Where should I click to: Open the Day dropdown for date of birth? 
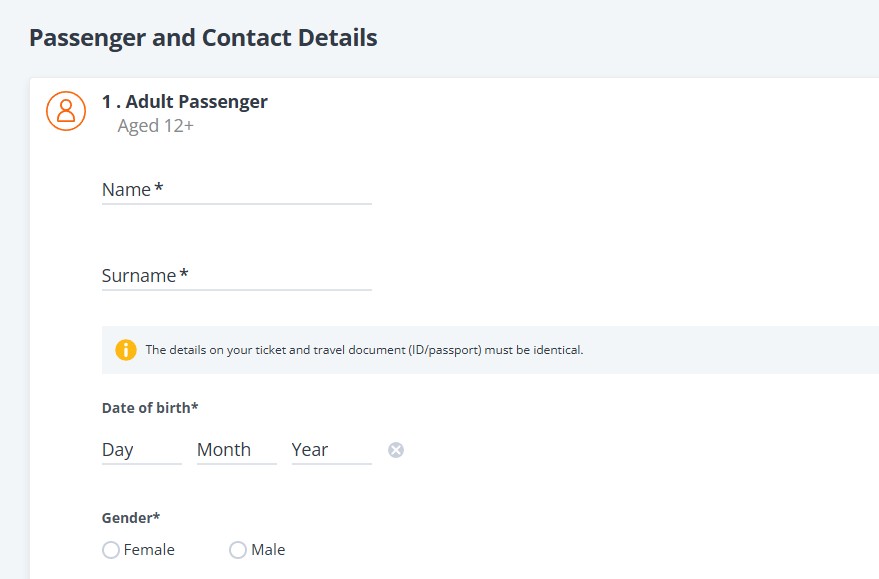coord(142,450)
